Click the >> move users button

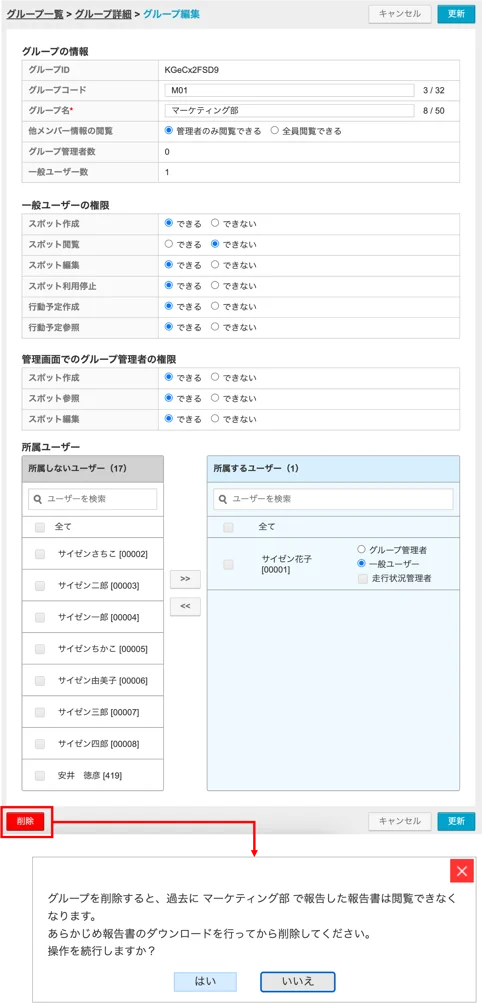click(185, 578)
